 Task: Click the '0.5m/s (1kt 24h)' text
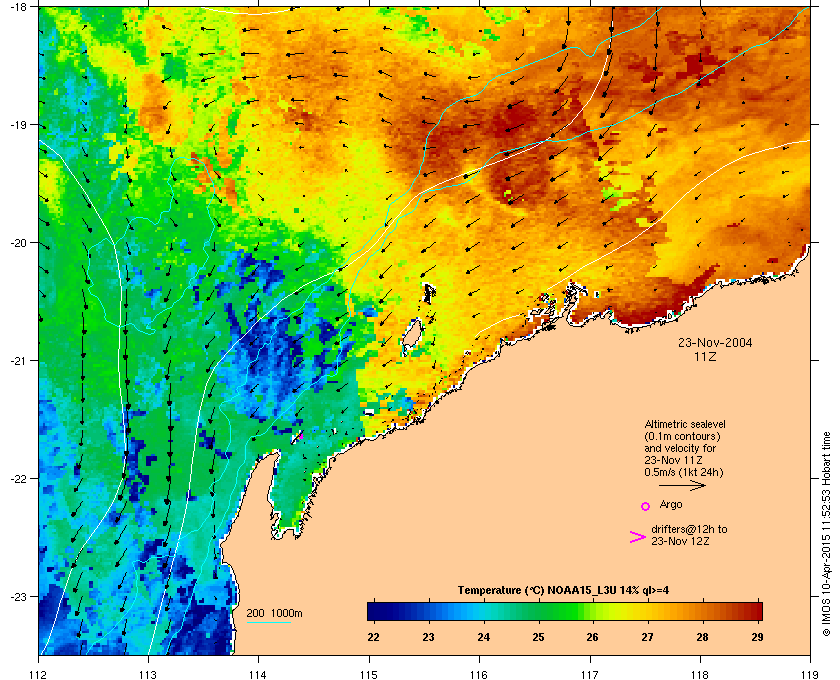[683, 473]
